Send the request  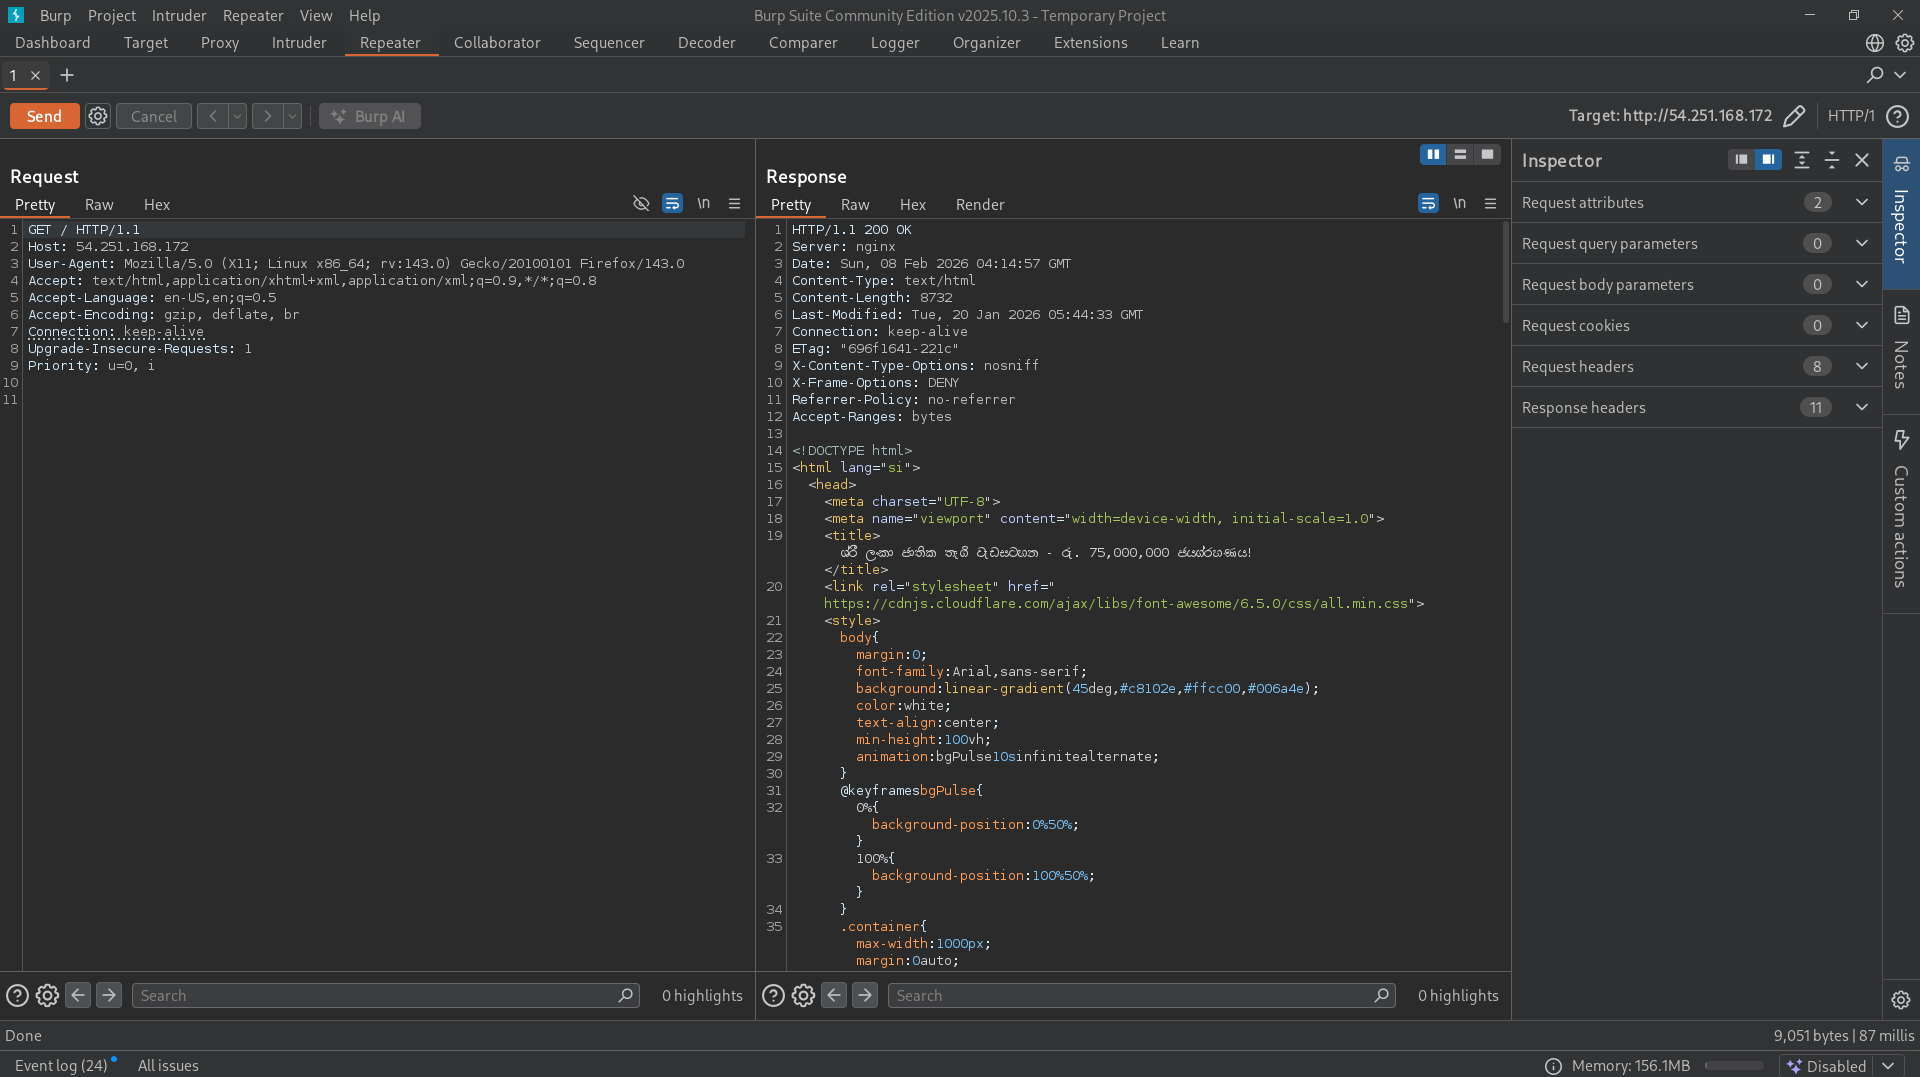click(x=44, y=116)
